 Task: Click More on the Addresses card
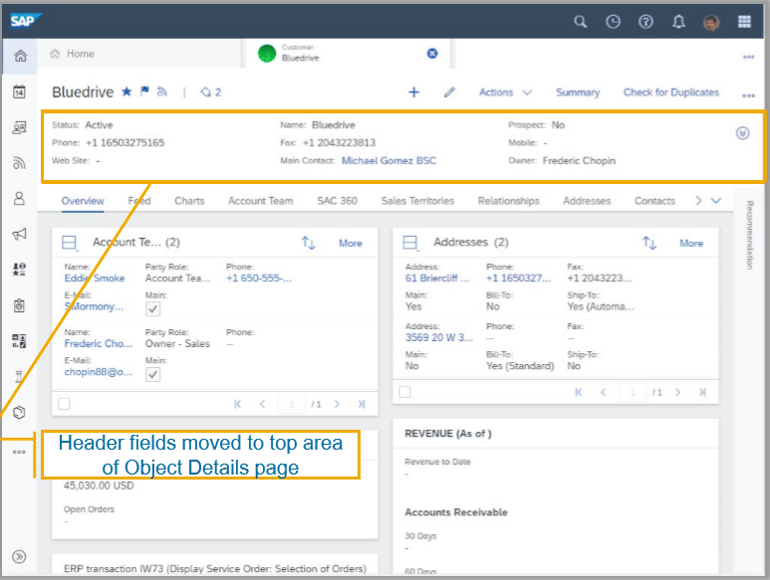(691, 243)
